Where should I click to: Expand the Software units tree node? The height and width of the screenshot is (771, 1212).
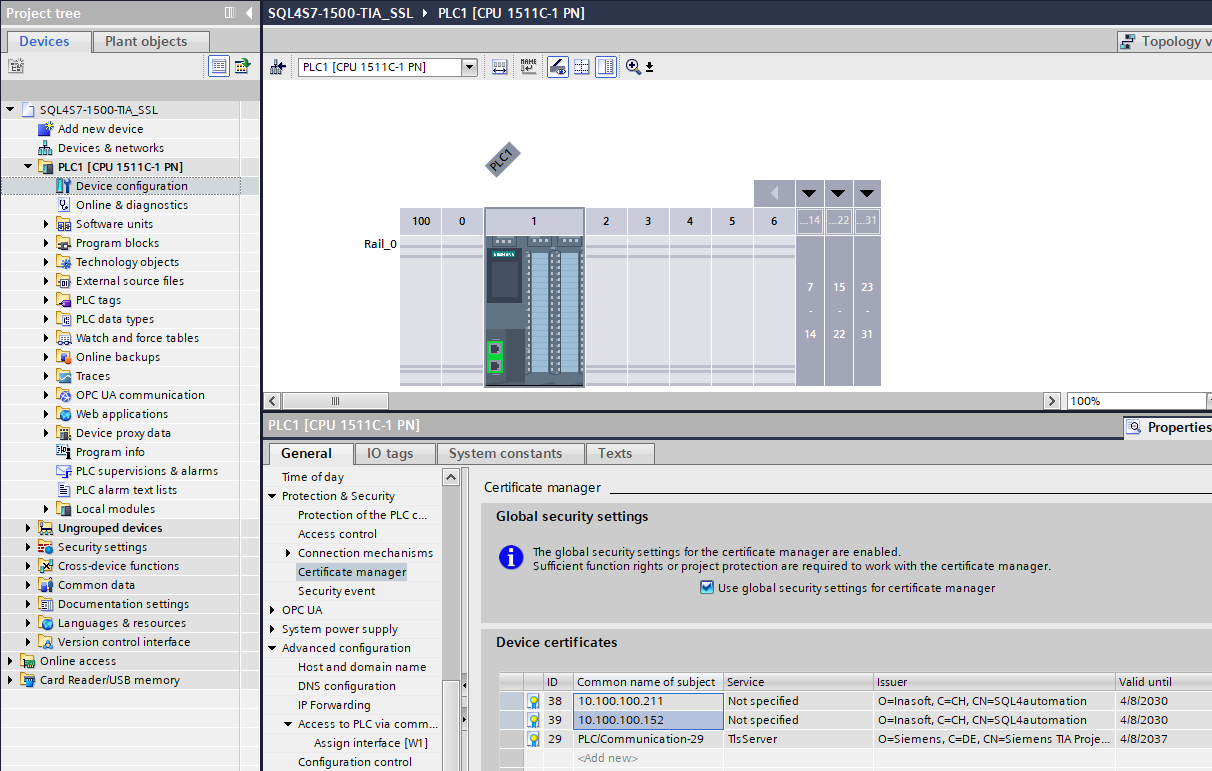[x=46, y=224]
